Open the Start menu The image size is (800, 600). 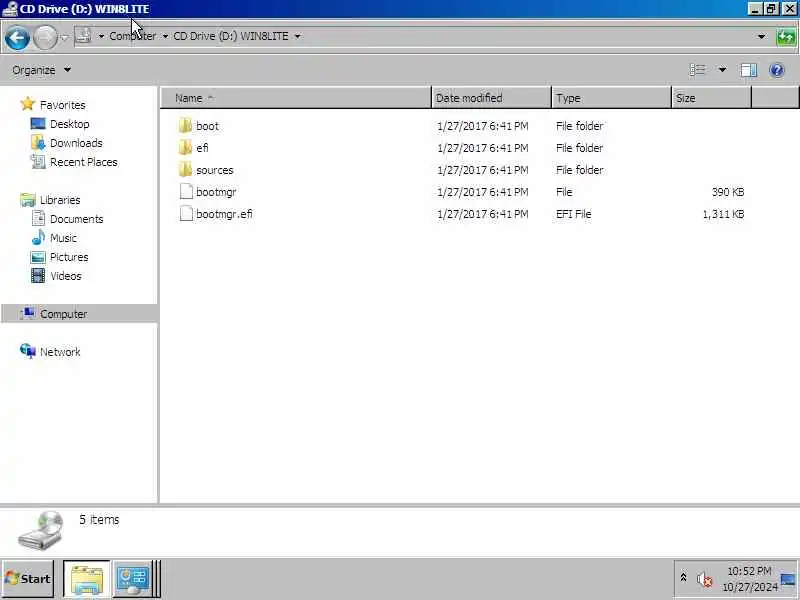point(28,579)
